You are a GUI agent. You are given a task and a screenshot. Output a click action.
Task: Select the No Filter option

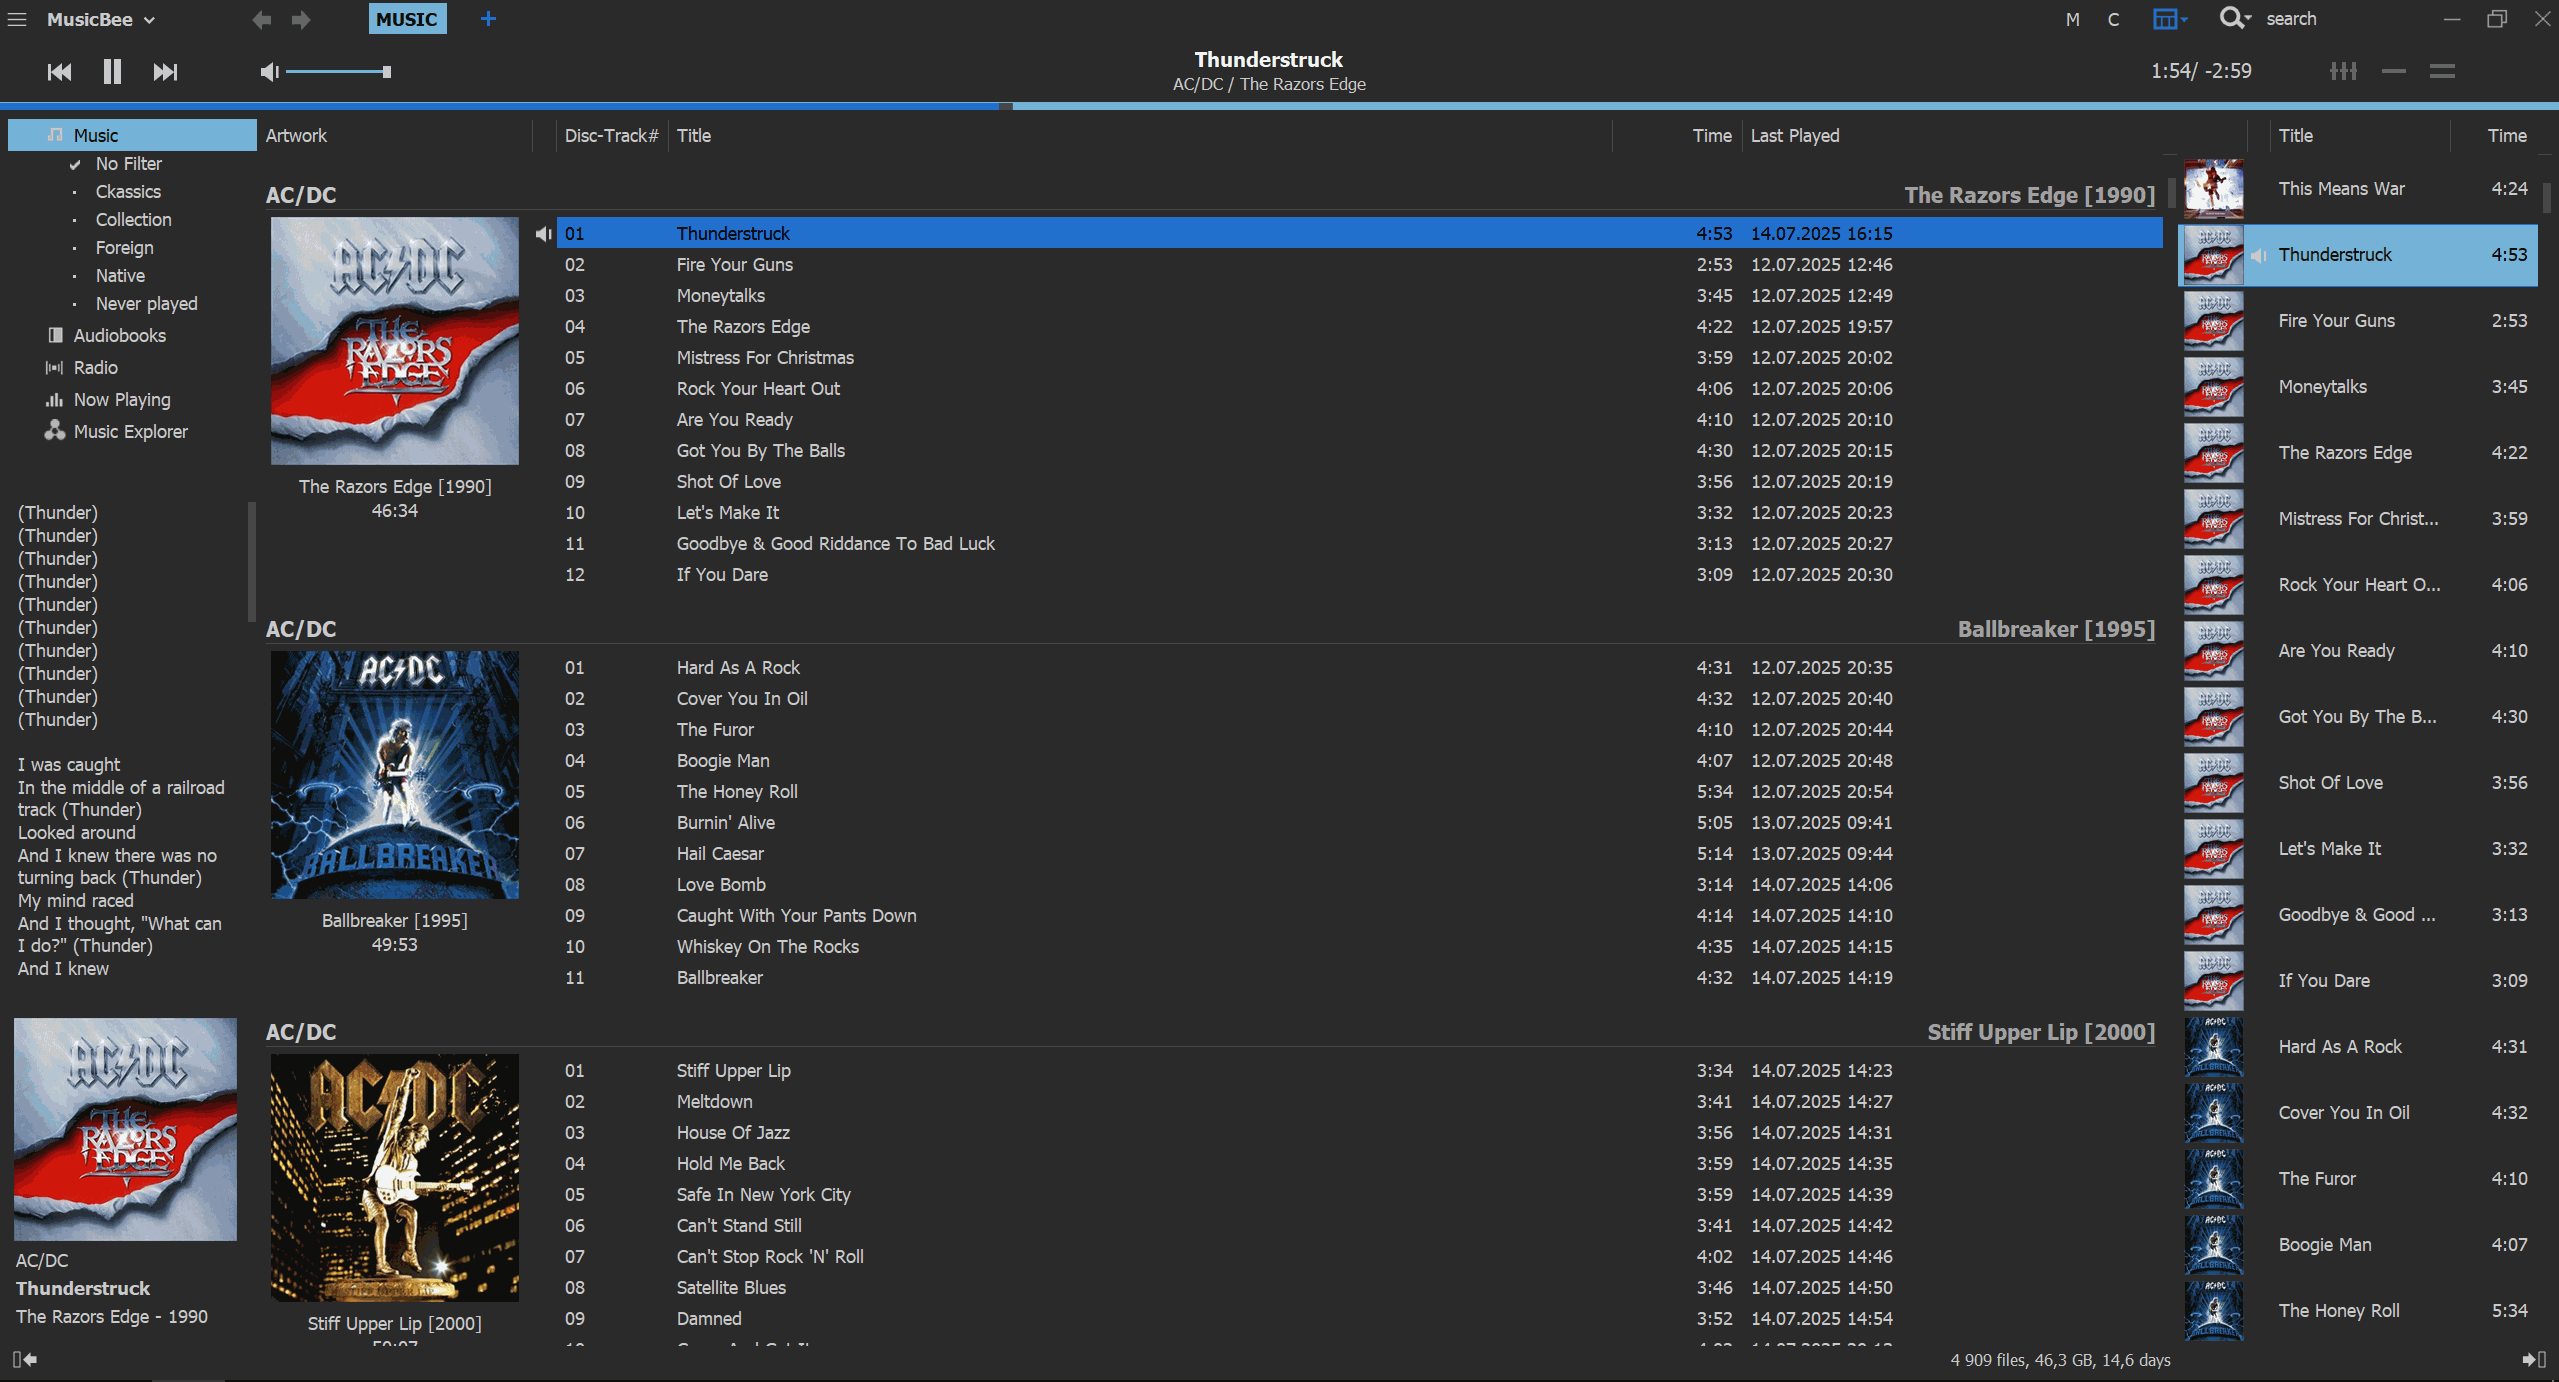point(128,163)
